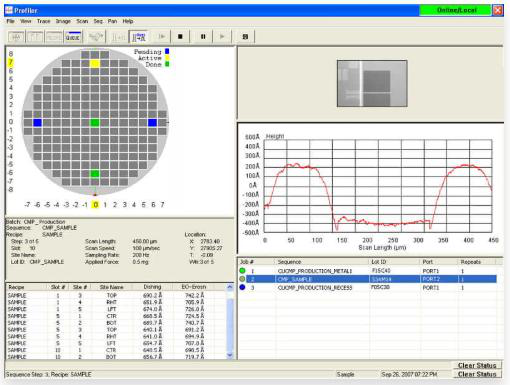Click the active sequence-run toolbar icon
Screen dimensions: 510x385
(139, 37)
